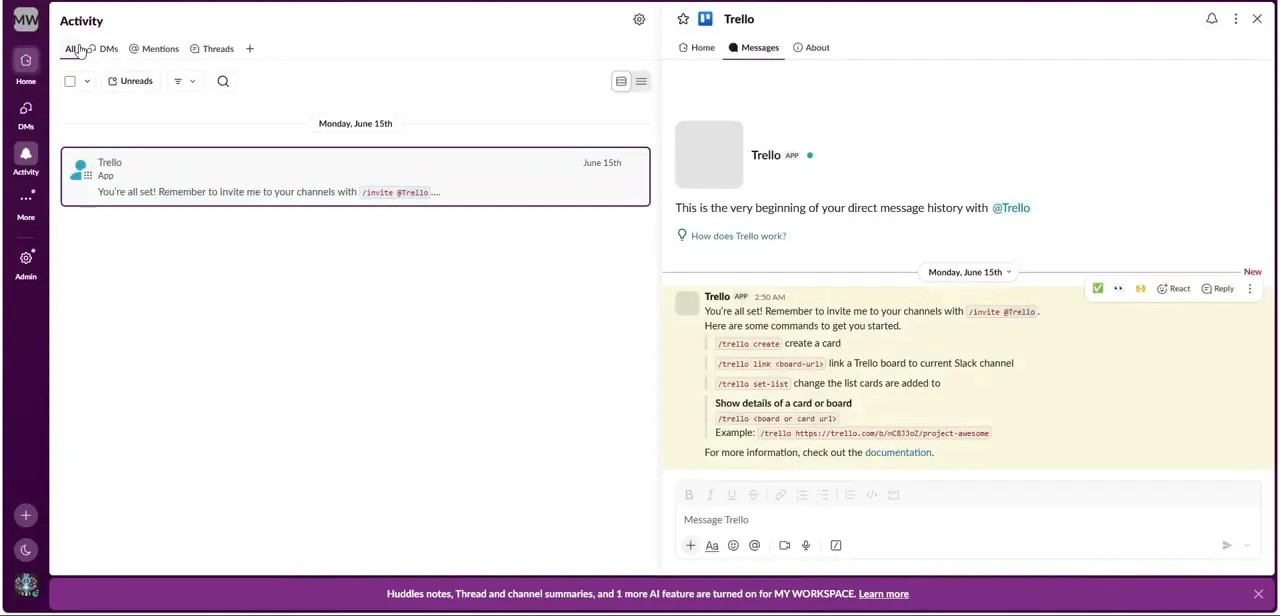Click the Reply button on message
Viewport: 1280px width, 616px height.
1218,289
